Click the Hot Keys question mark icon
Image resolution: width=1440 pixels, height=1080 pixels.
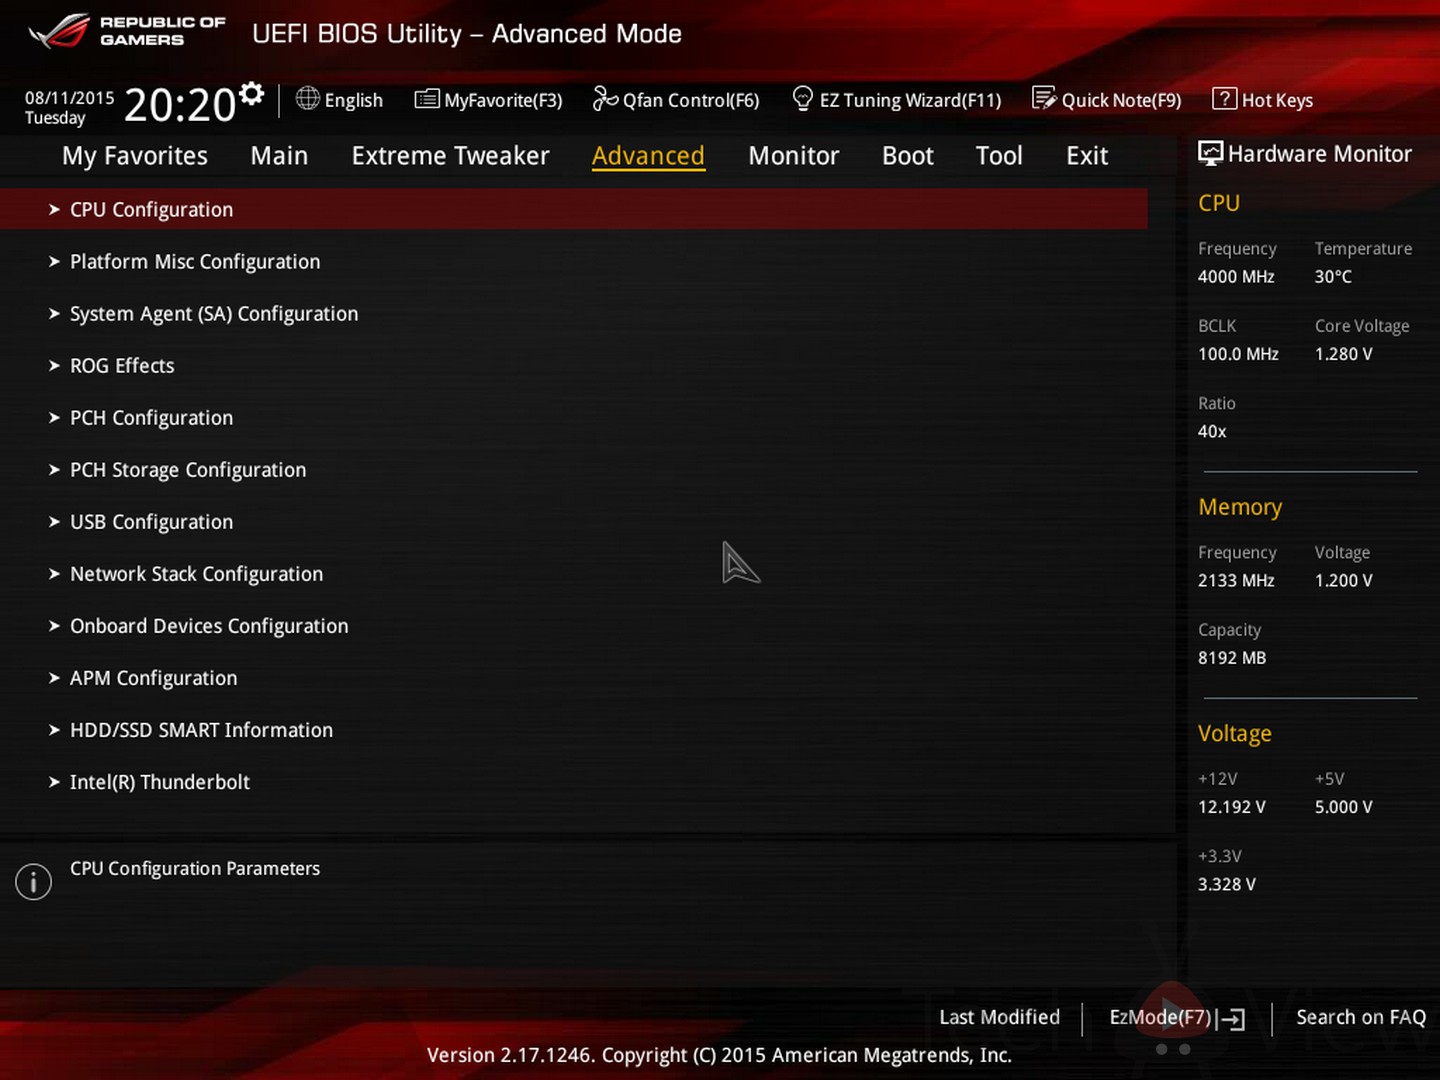[1224, 98]
